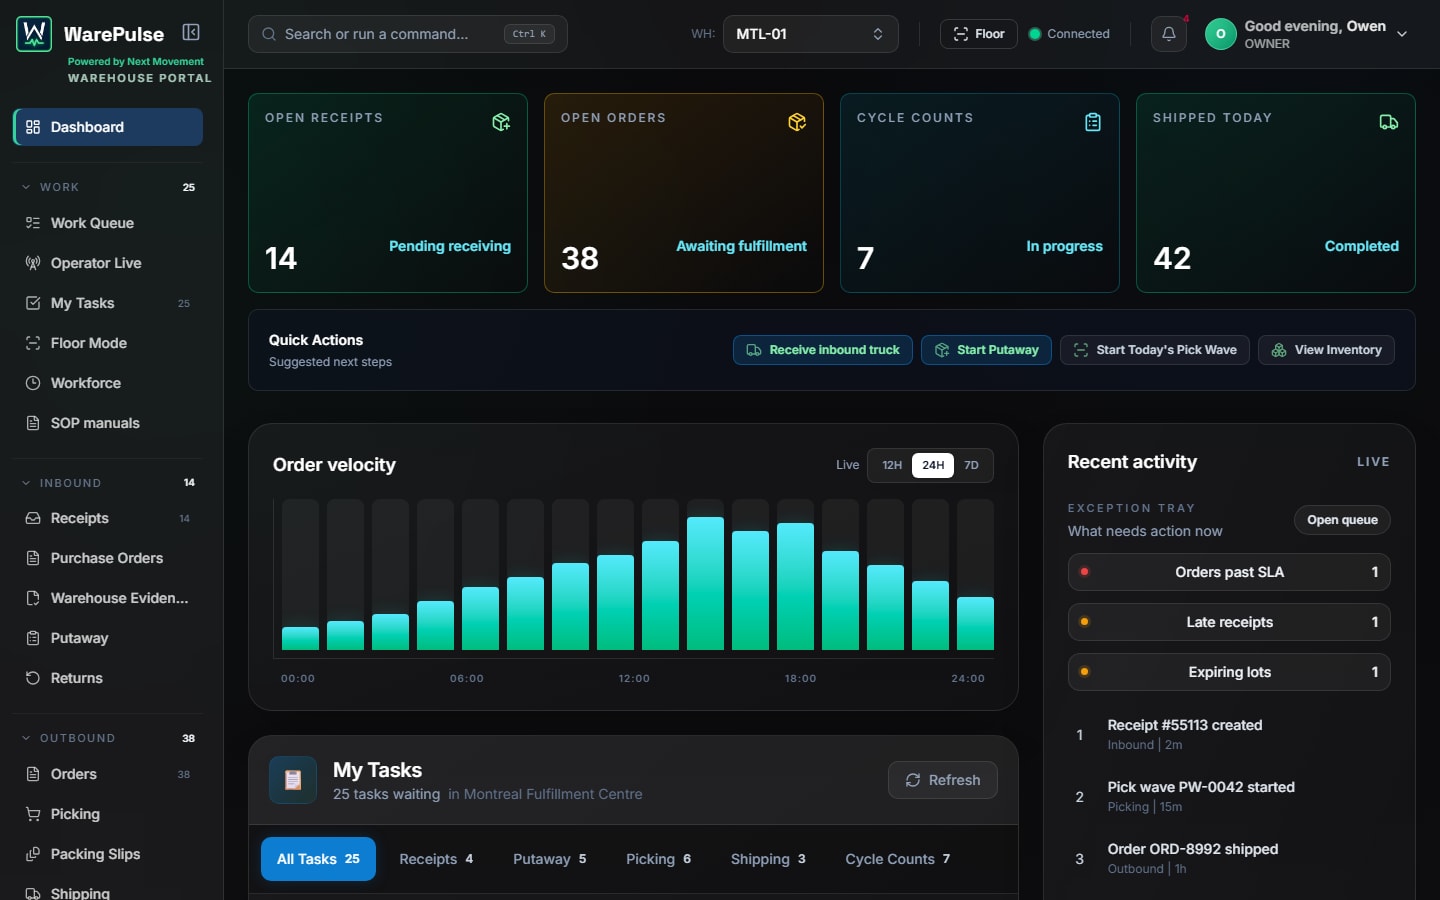Open the MTL-01 warehouse selector

click(x=810, y=34)
